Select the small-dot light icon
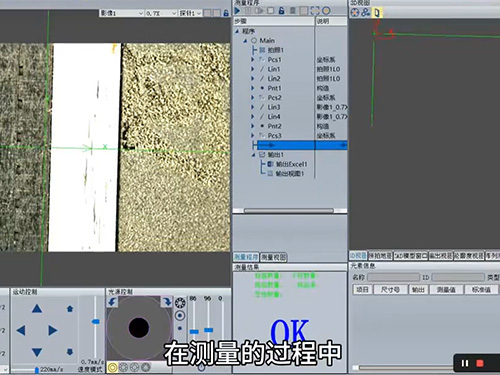Viewport: 500px width, 375px height. coord(180,328)
